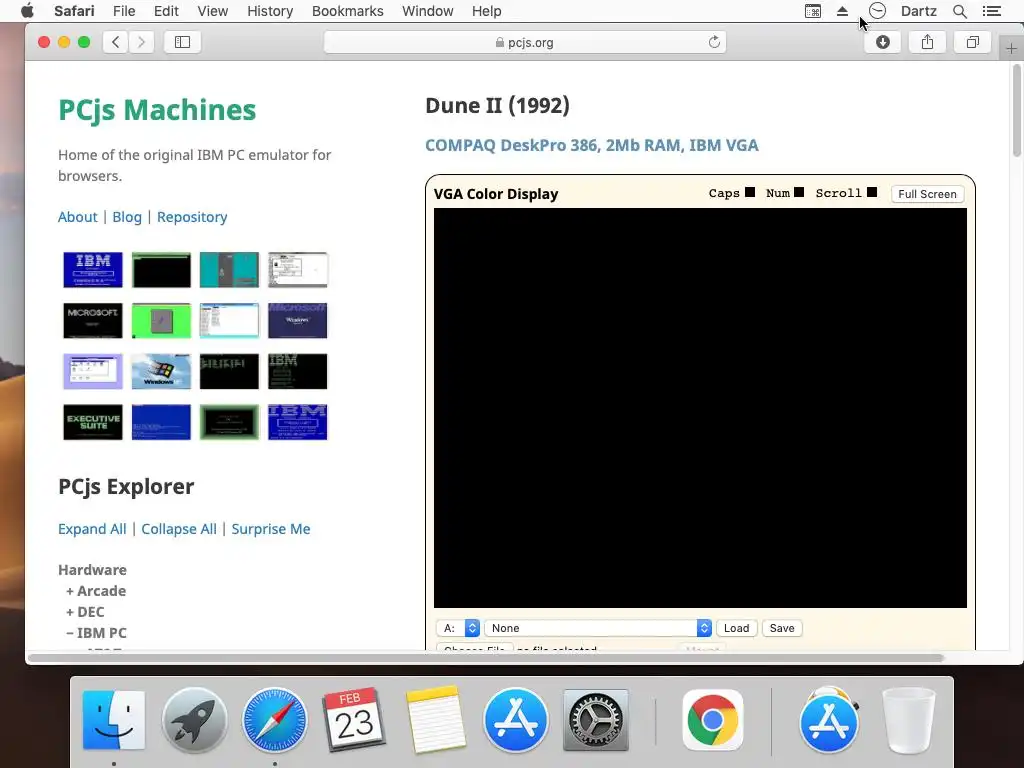This screenshot has width=1024, height=768.
Task: Open System Preferences gear in Dock
Action: [x=596, y=720]
